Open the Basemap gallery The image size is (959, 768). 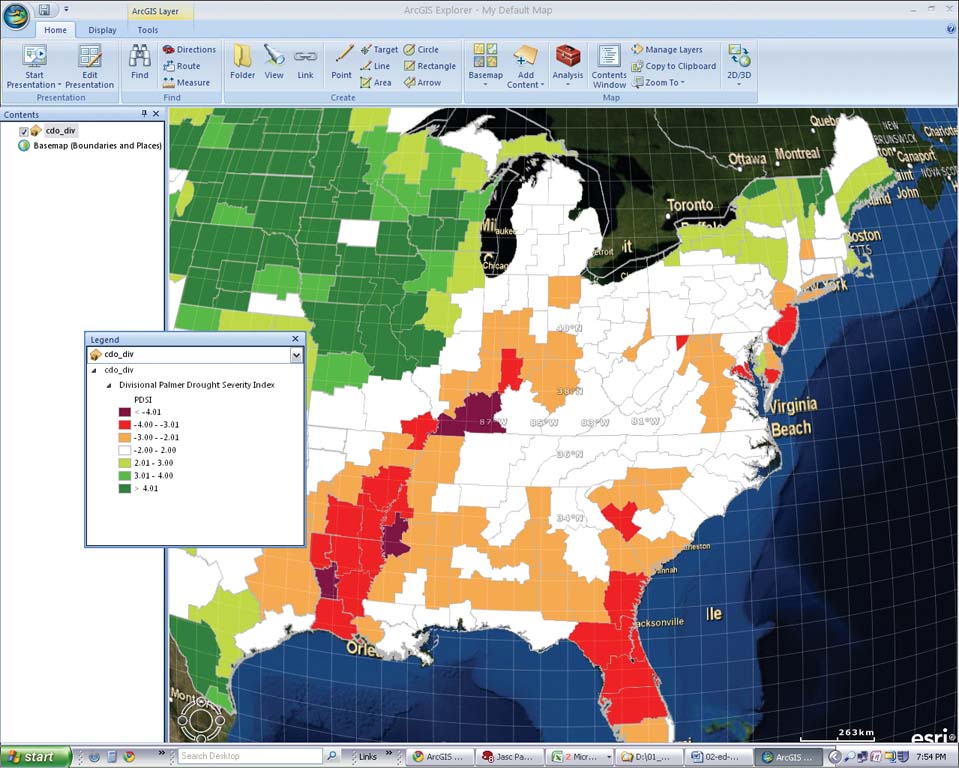click(486, 65)
